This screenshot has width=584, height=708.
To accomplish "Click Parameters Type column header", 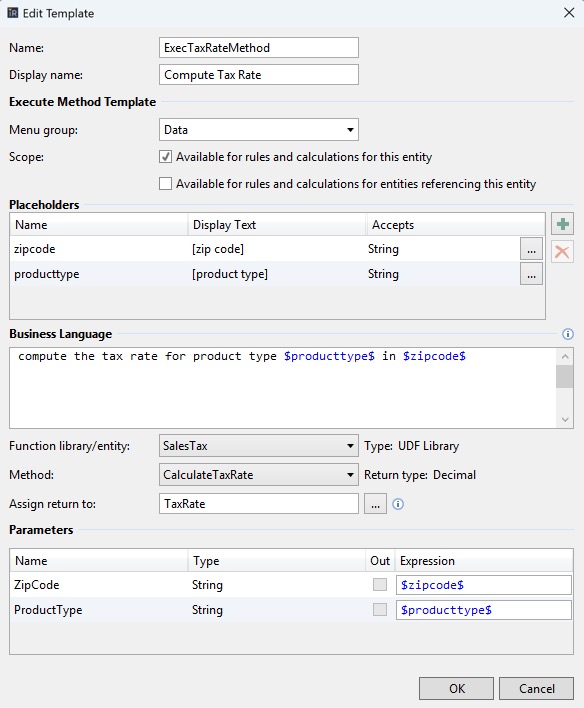I will [x=276, y=560].
